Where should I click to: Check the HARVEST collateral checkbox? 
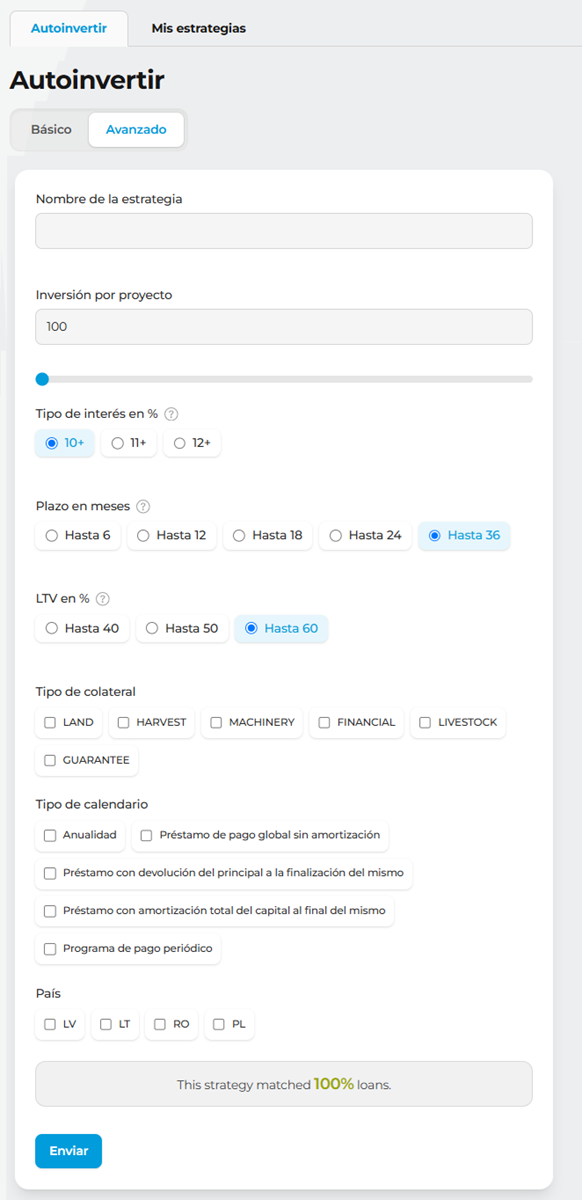[x=124, y=722]
